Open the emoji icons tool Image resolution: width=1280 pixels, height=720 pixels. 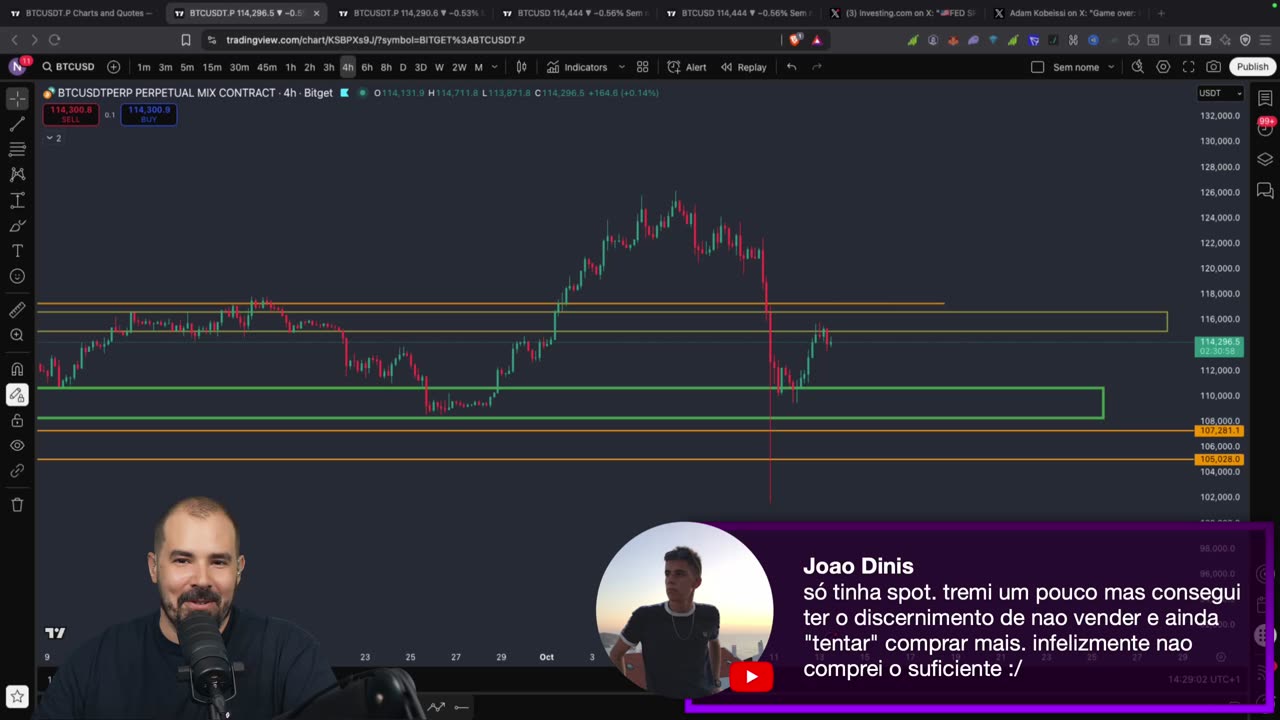click(x=17, y=276)
